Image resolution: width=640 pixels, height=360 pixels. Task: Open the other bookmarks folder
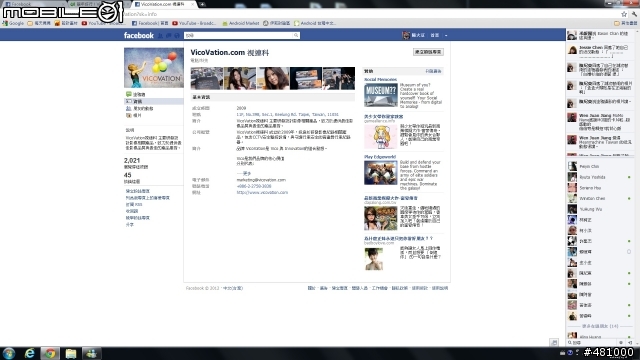626,23
